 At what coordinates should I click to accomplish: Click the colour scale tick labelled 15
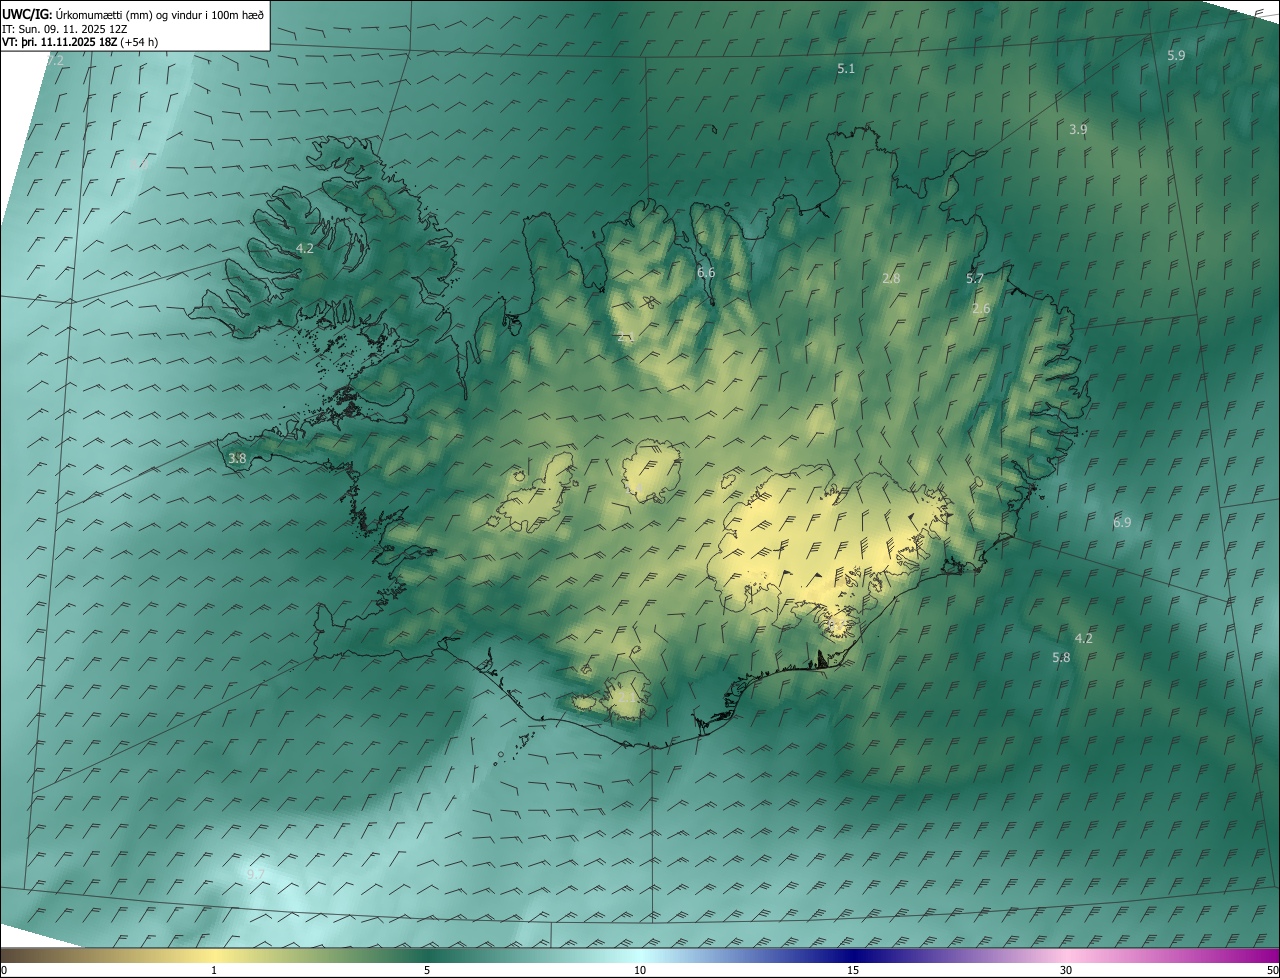pyautogui.click(x=853, y=970)
